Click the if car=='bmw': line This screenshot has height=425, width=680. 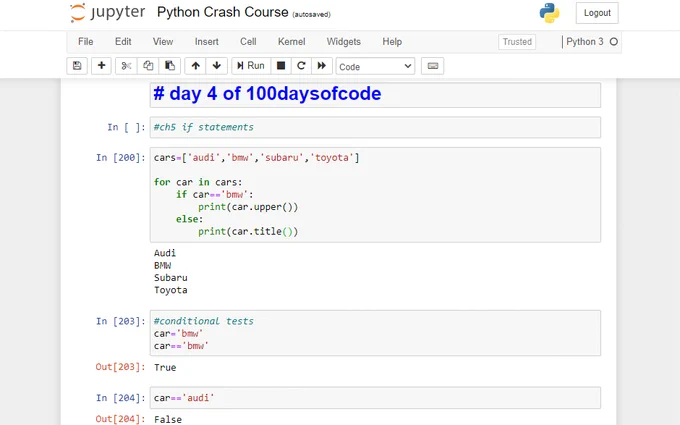[215, 194]
